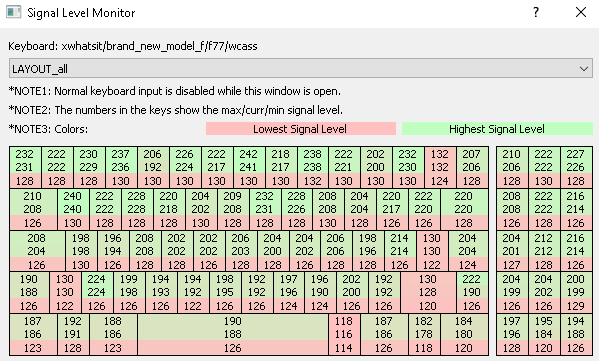Select the key cell showing 118/116/114
Image resolution: width=599 pixels, height=361 pixels.
coord(344,335)
